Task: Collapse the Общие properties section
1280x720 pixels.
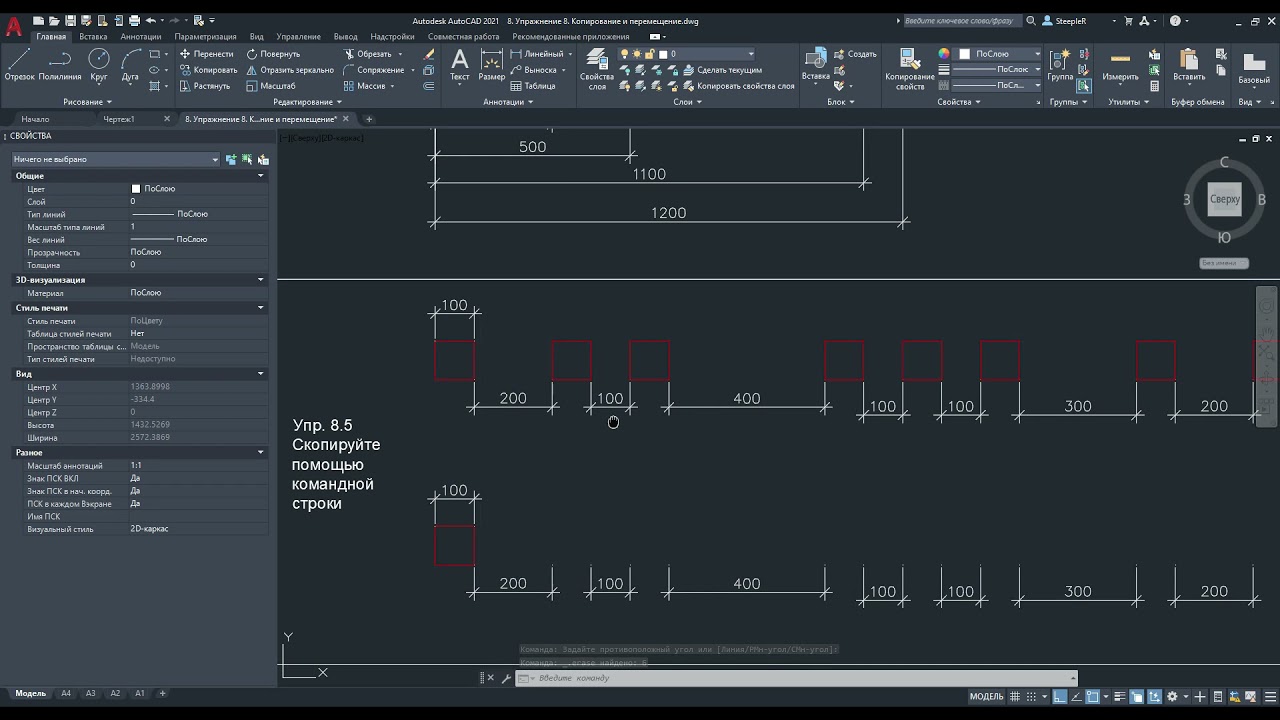Action: [x=261, y=176]
